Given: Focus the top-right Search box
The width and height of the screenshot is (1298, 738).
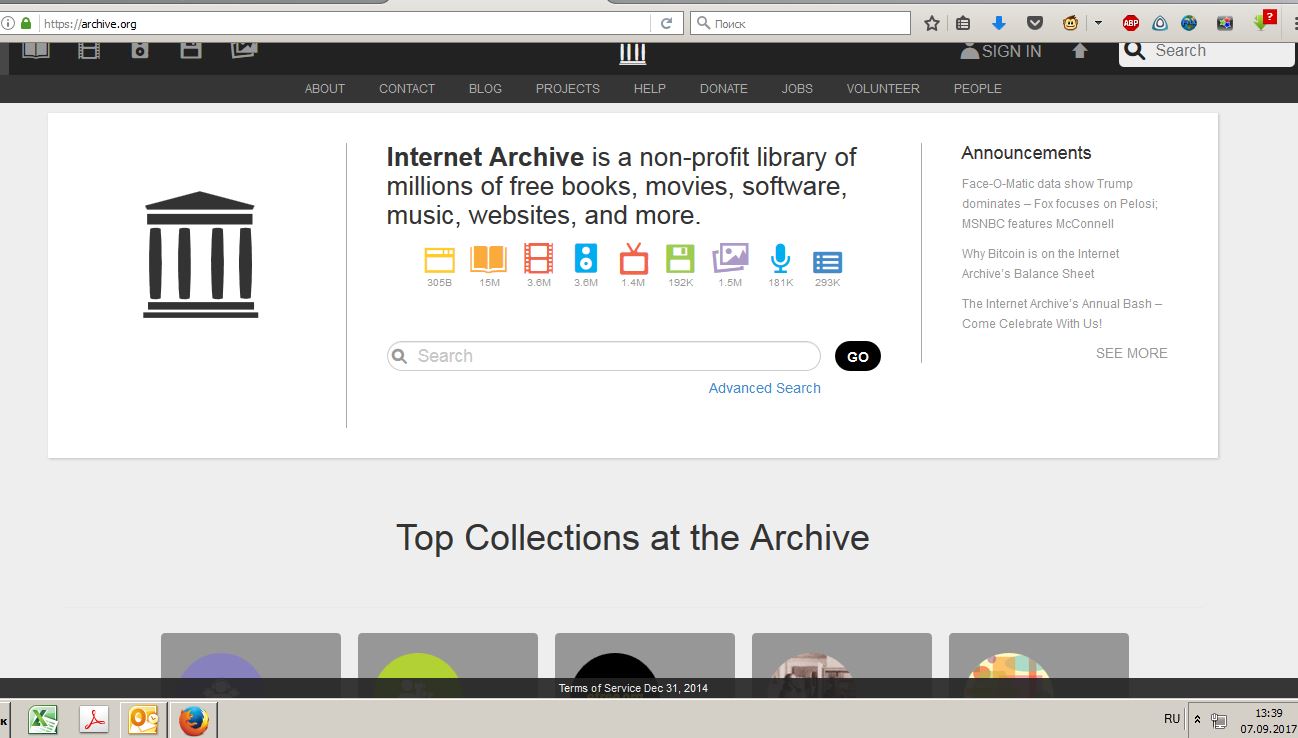Looking at the screenshot, I should 1207,51.
